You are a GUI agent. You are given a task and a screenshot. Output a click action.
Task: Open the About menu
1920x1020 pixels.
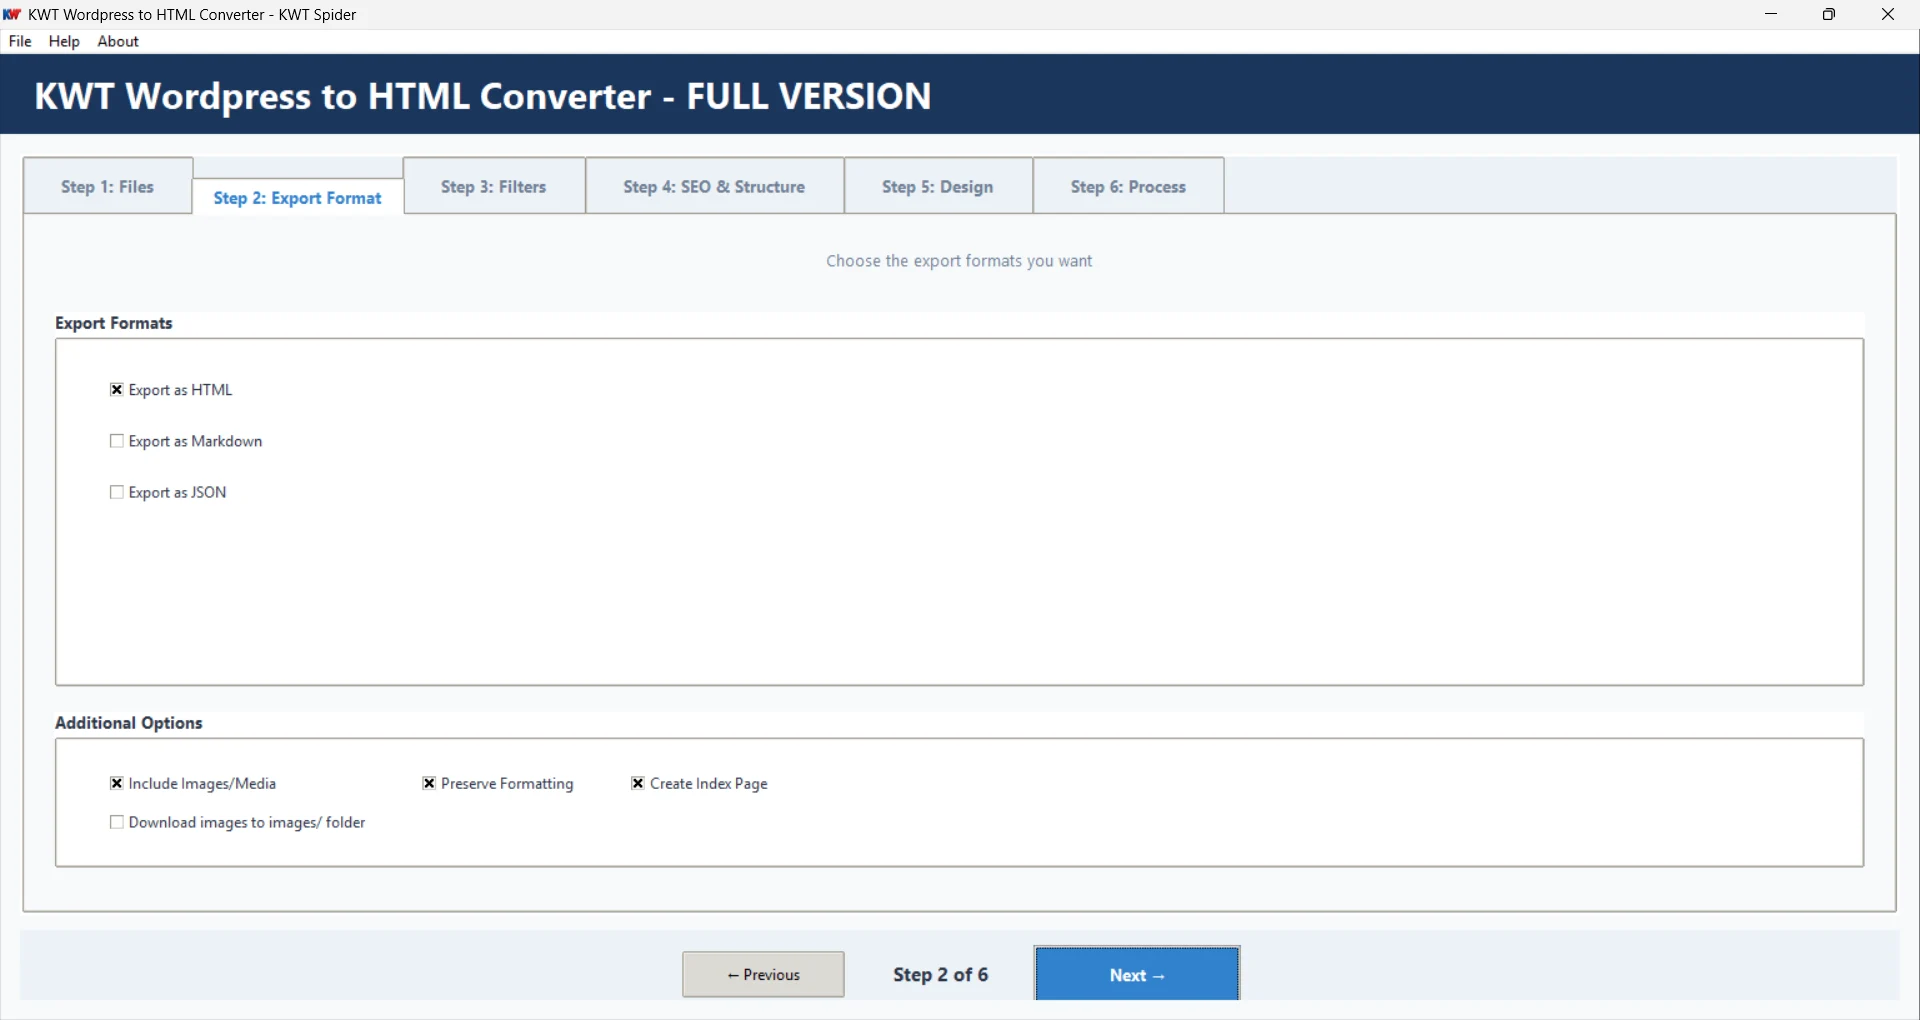click(x=118, y=41)
